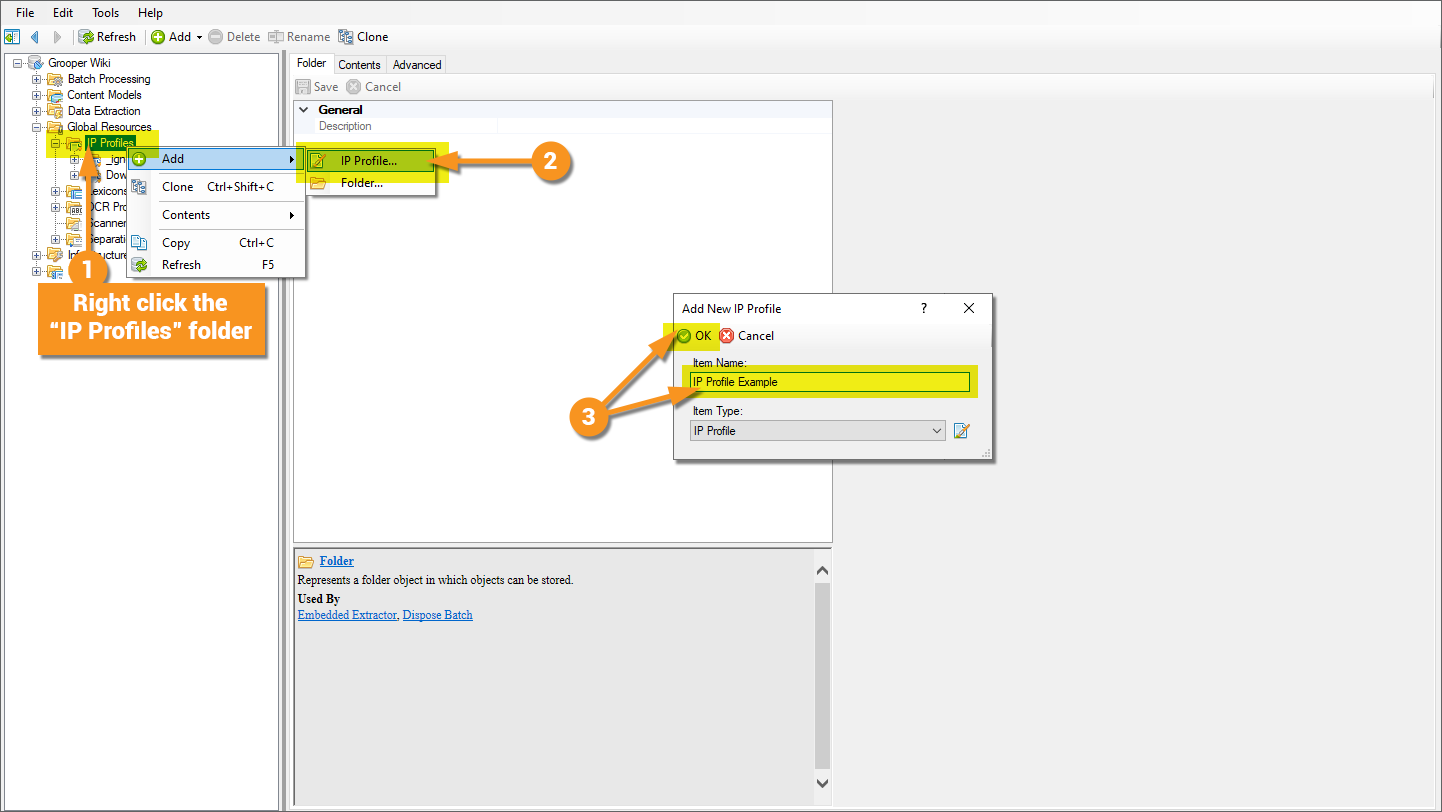Switch to the Contents tab

[359, 65]
